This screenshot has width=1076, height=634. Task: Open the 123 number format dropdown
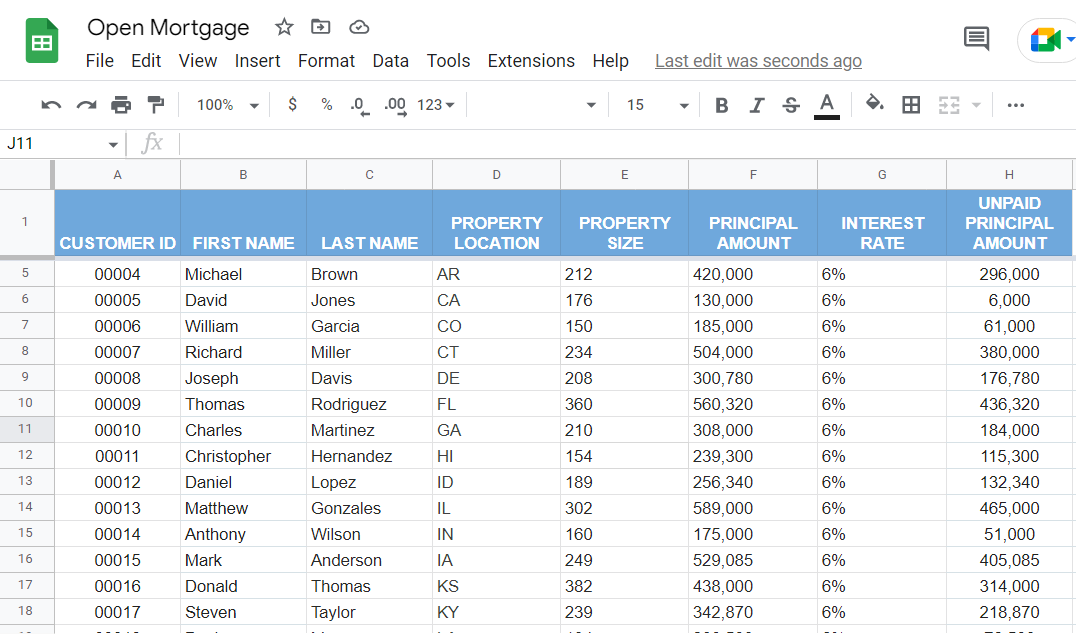[436, 105]
